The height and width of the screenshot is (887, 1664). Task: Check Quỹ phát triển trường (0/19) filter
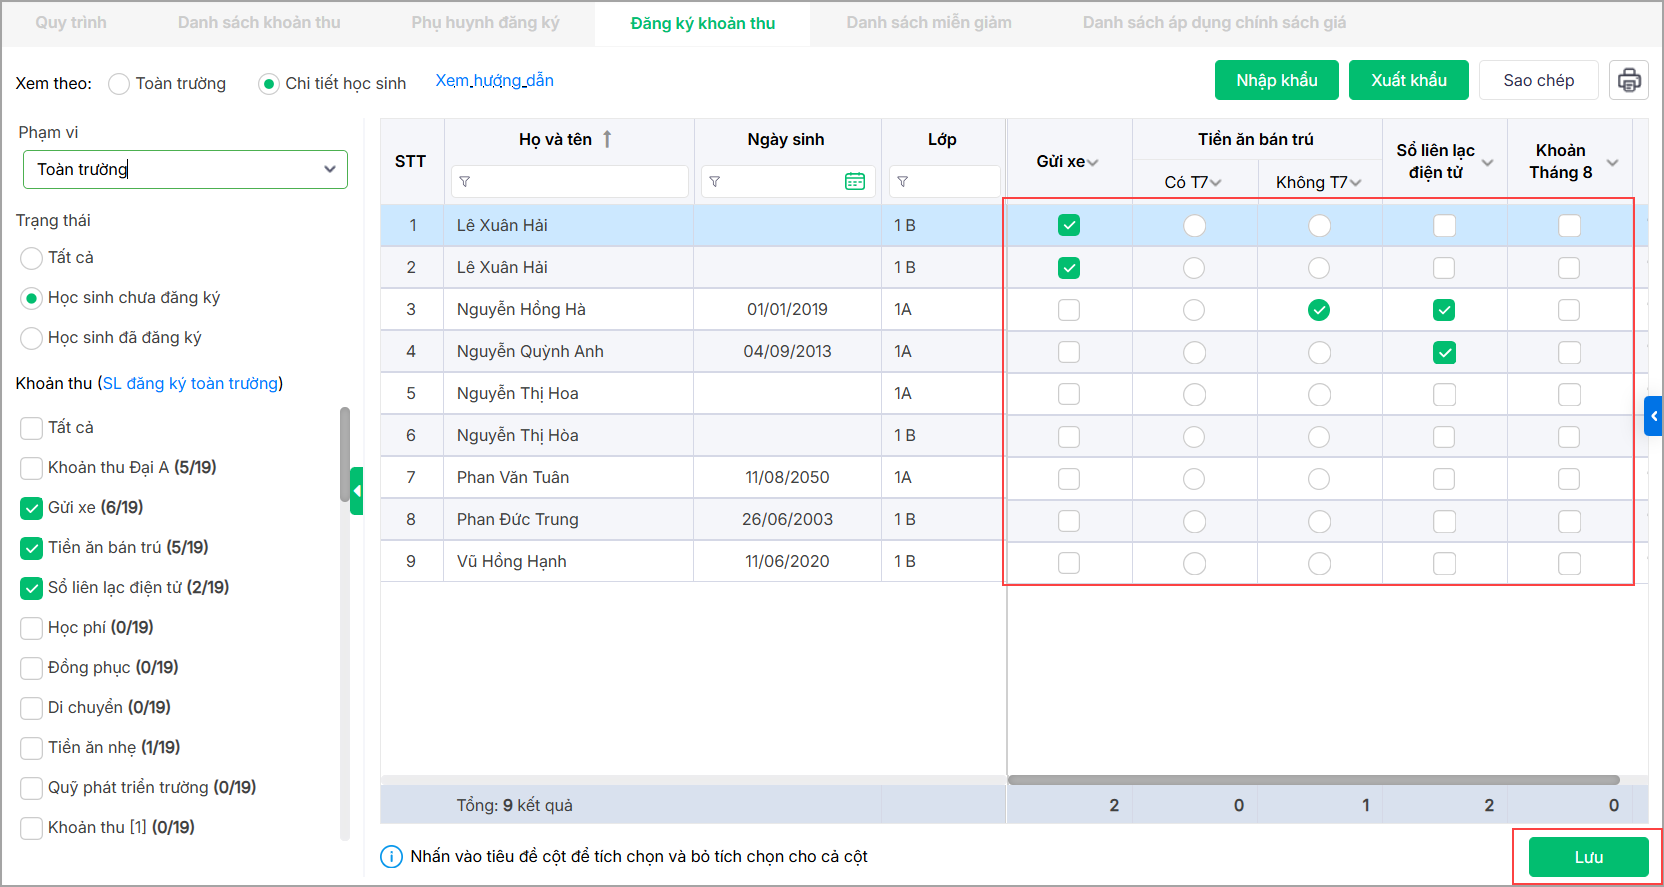point(32,788)
